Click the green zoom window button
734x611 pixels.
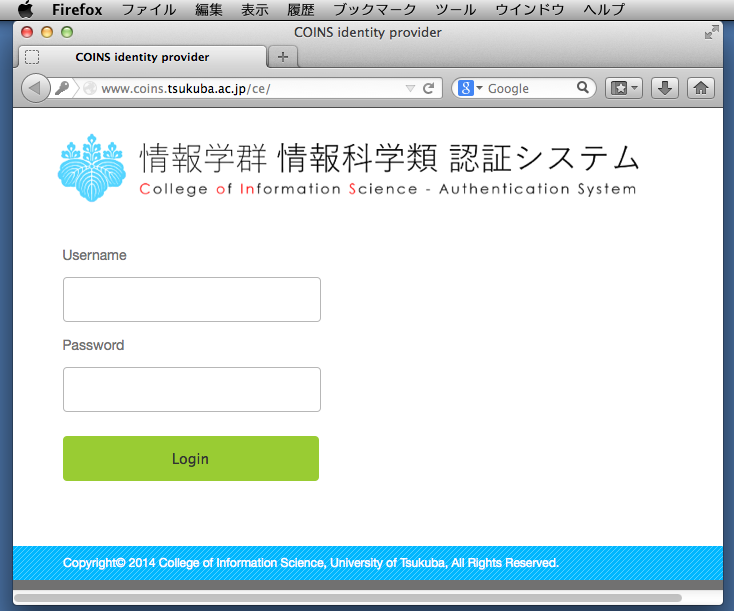(x=67, y=32)
